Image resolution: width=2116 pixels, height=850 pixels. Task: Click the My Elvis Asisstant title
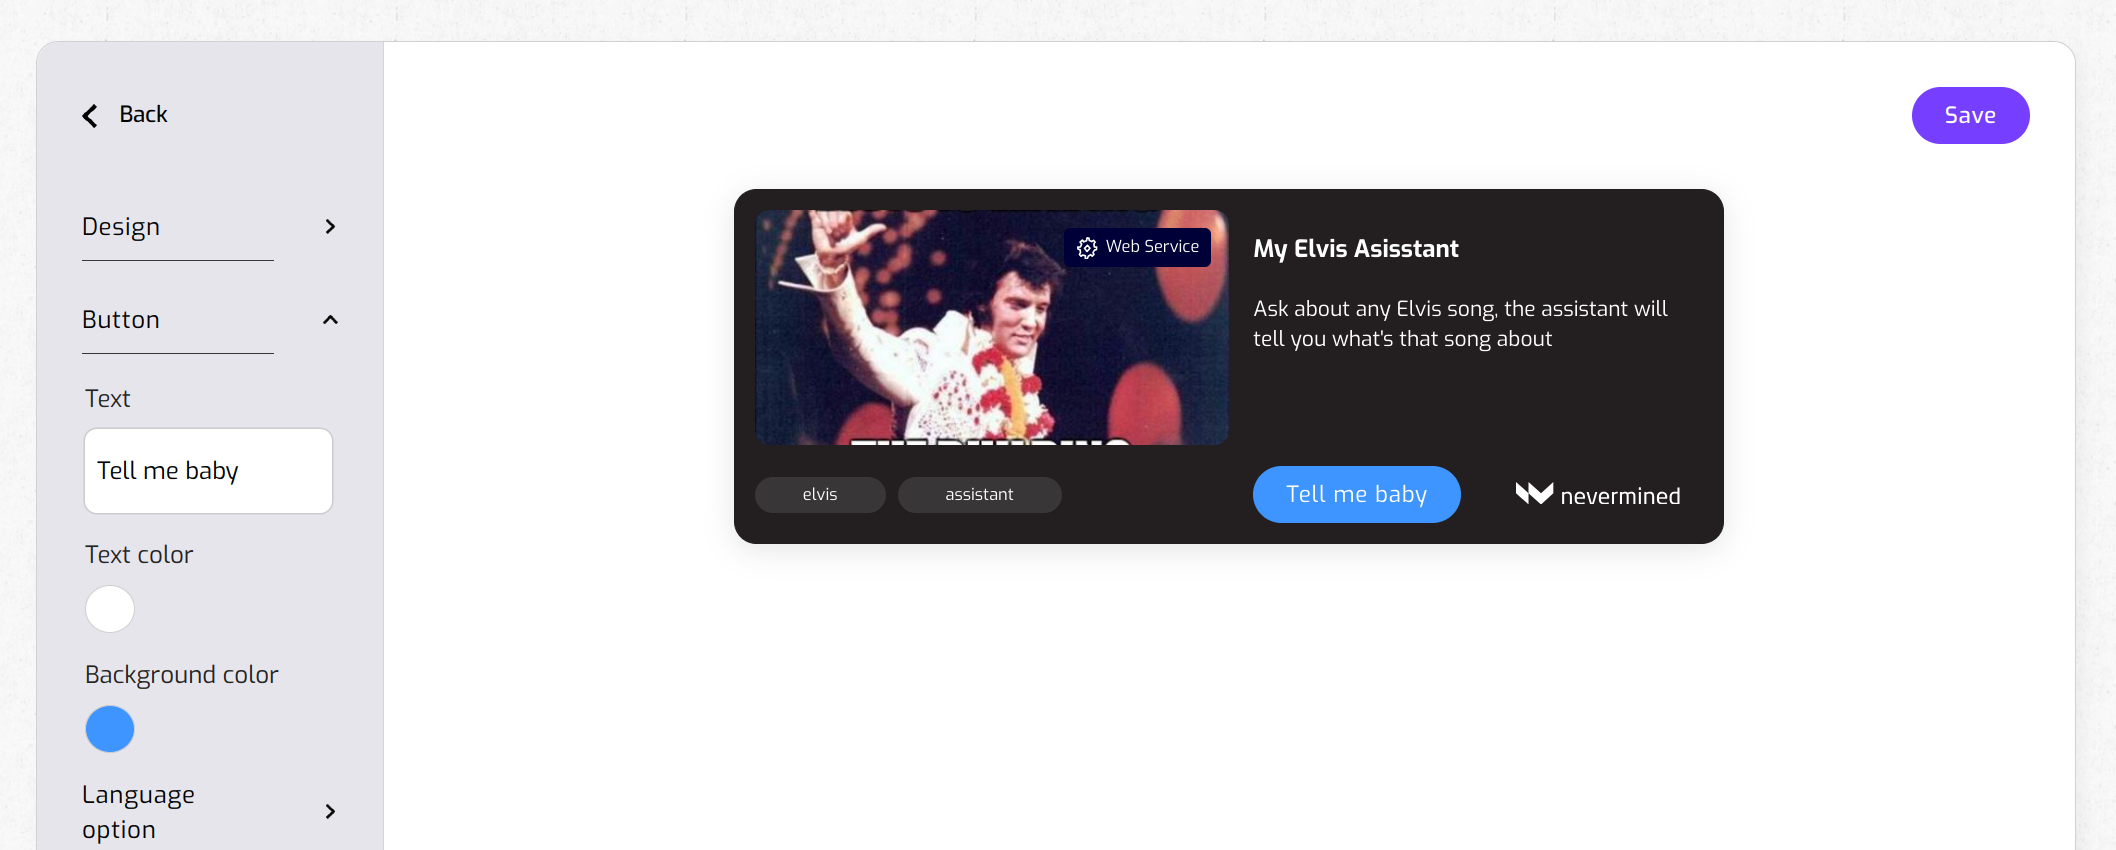click(x=1356, y=249)
